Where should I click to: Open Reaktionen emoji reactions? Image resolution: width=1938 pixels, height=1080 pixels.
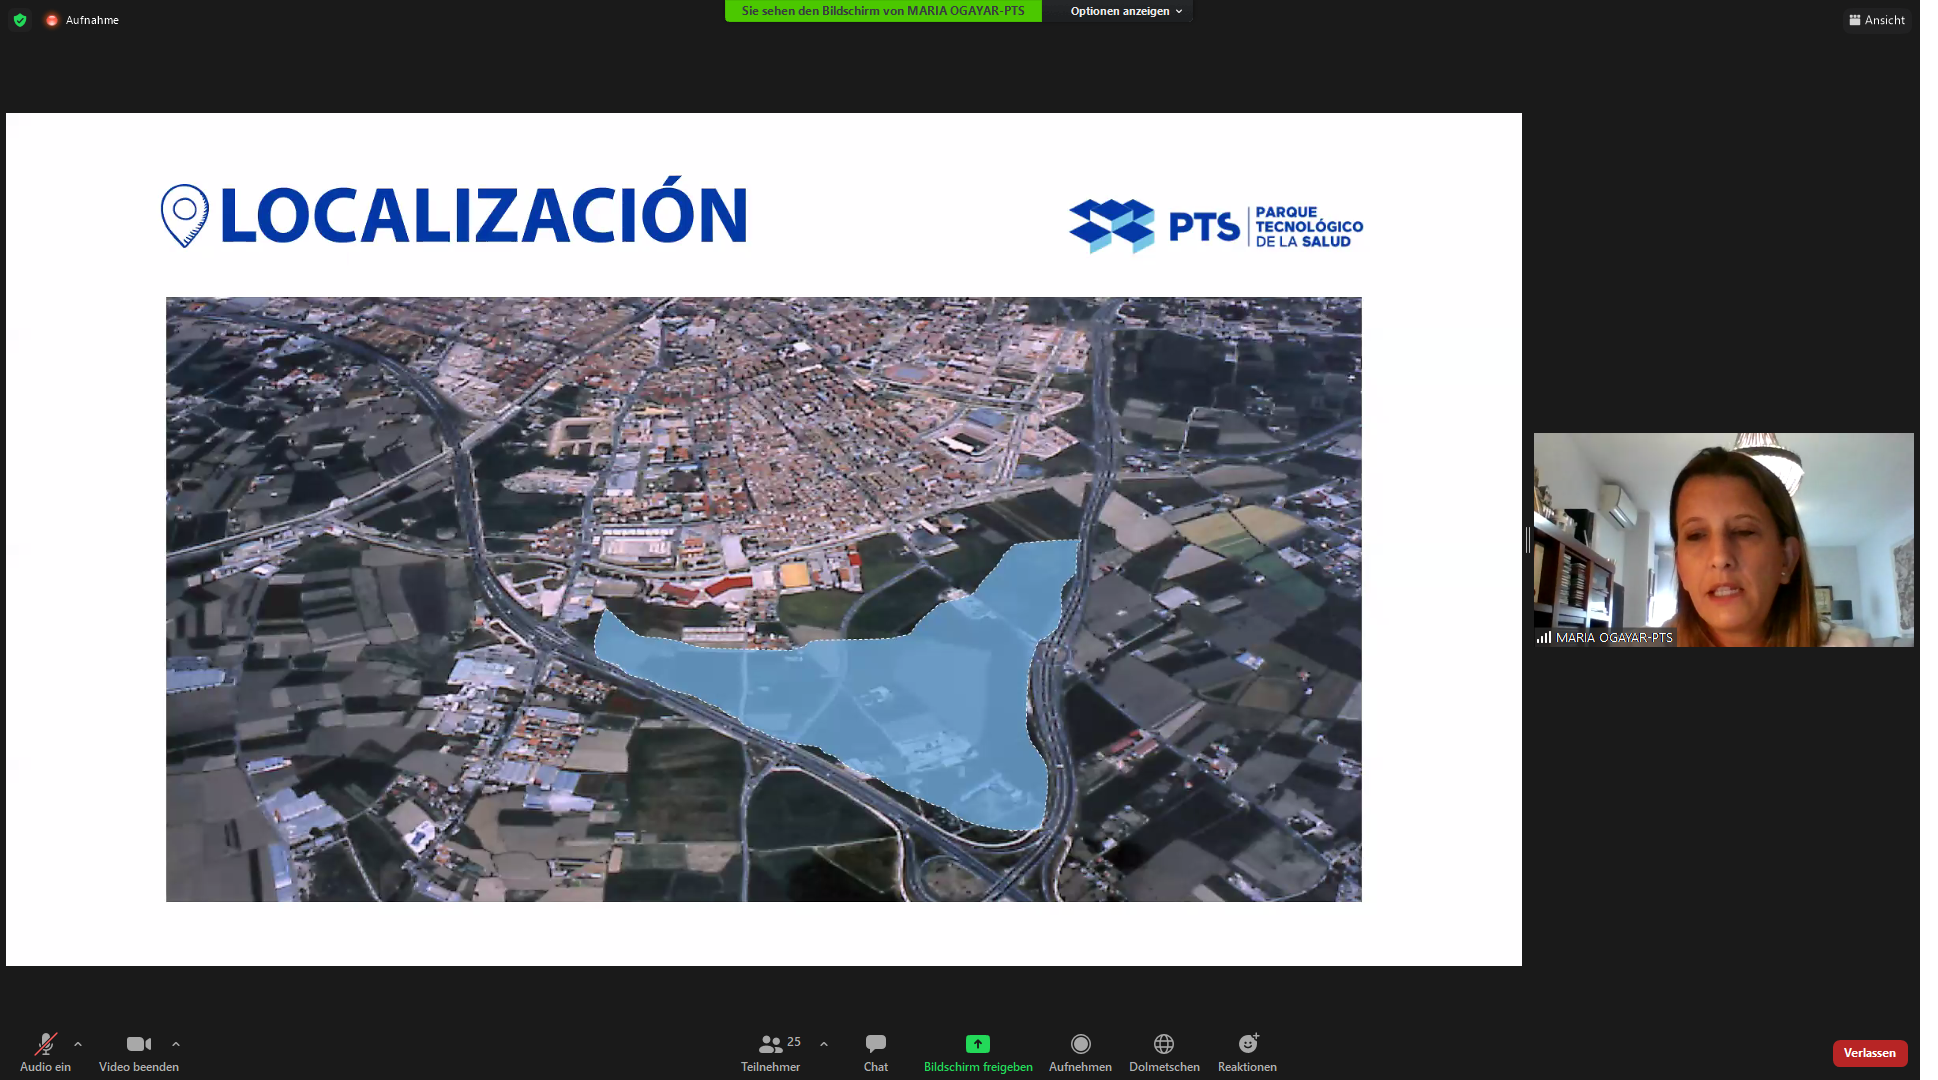coord(1247,1045)
